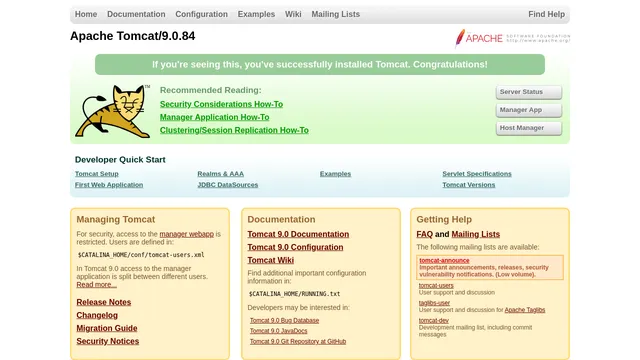View the Changelog link

(x=97, y=315)
